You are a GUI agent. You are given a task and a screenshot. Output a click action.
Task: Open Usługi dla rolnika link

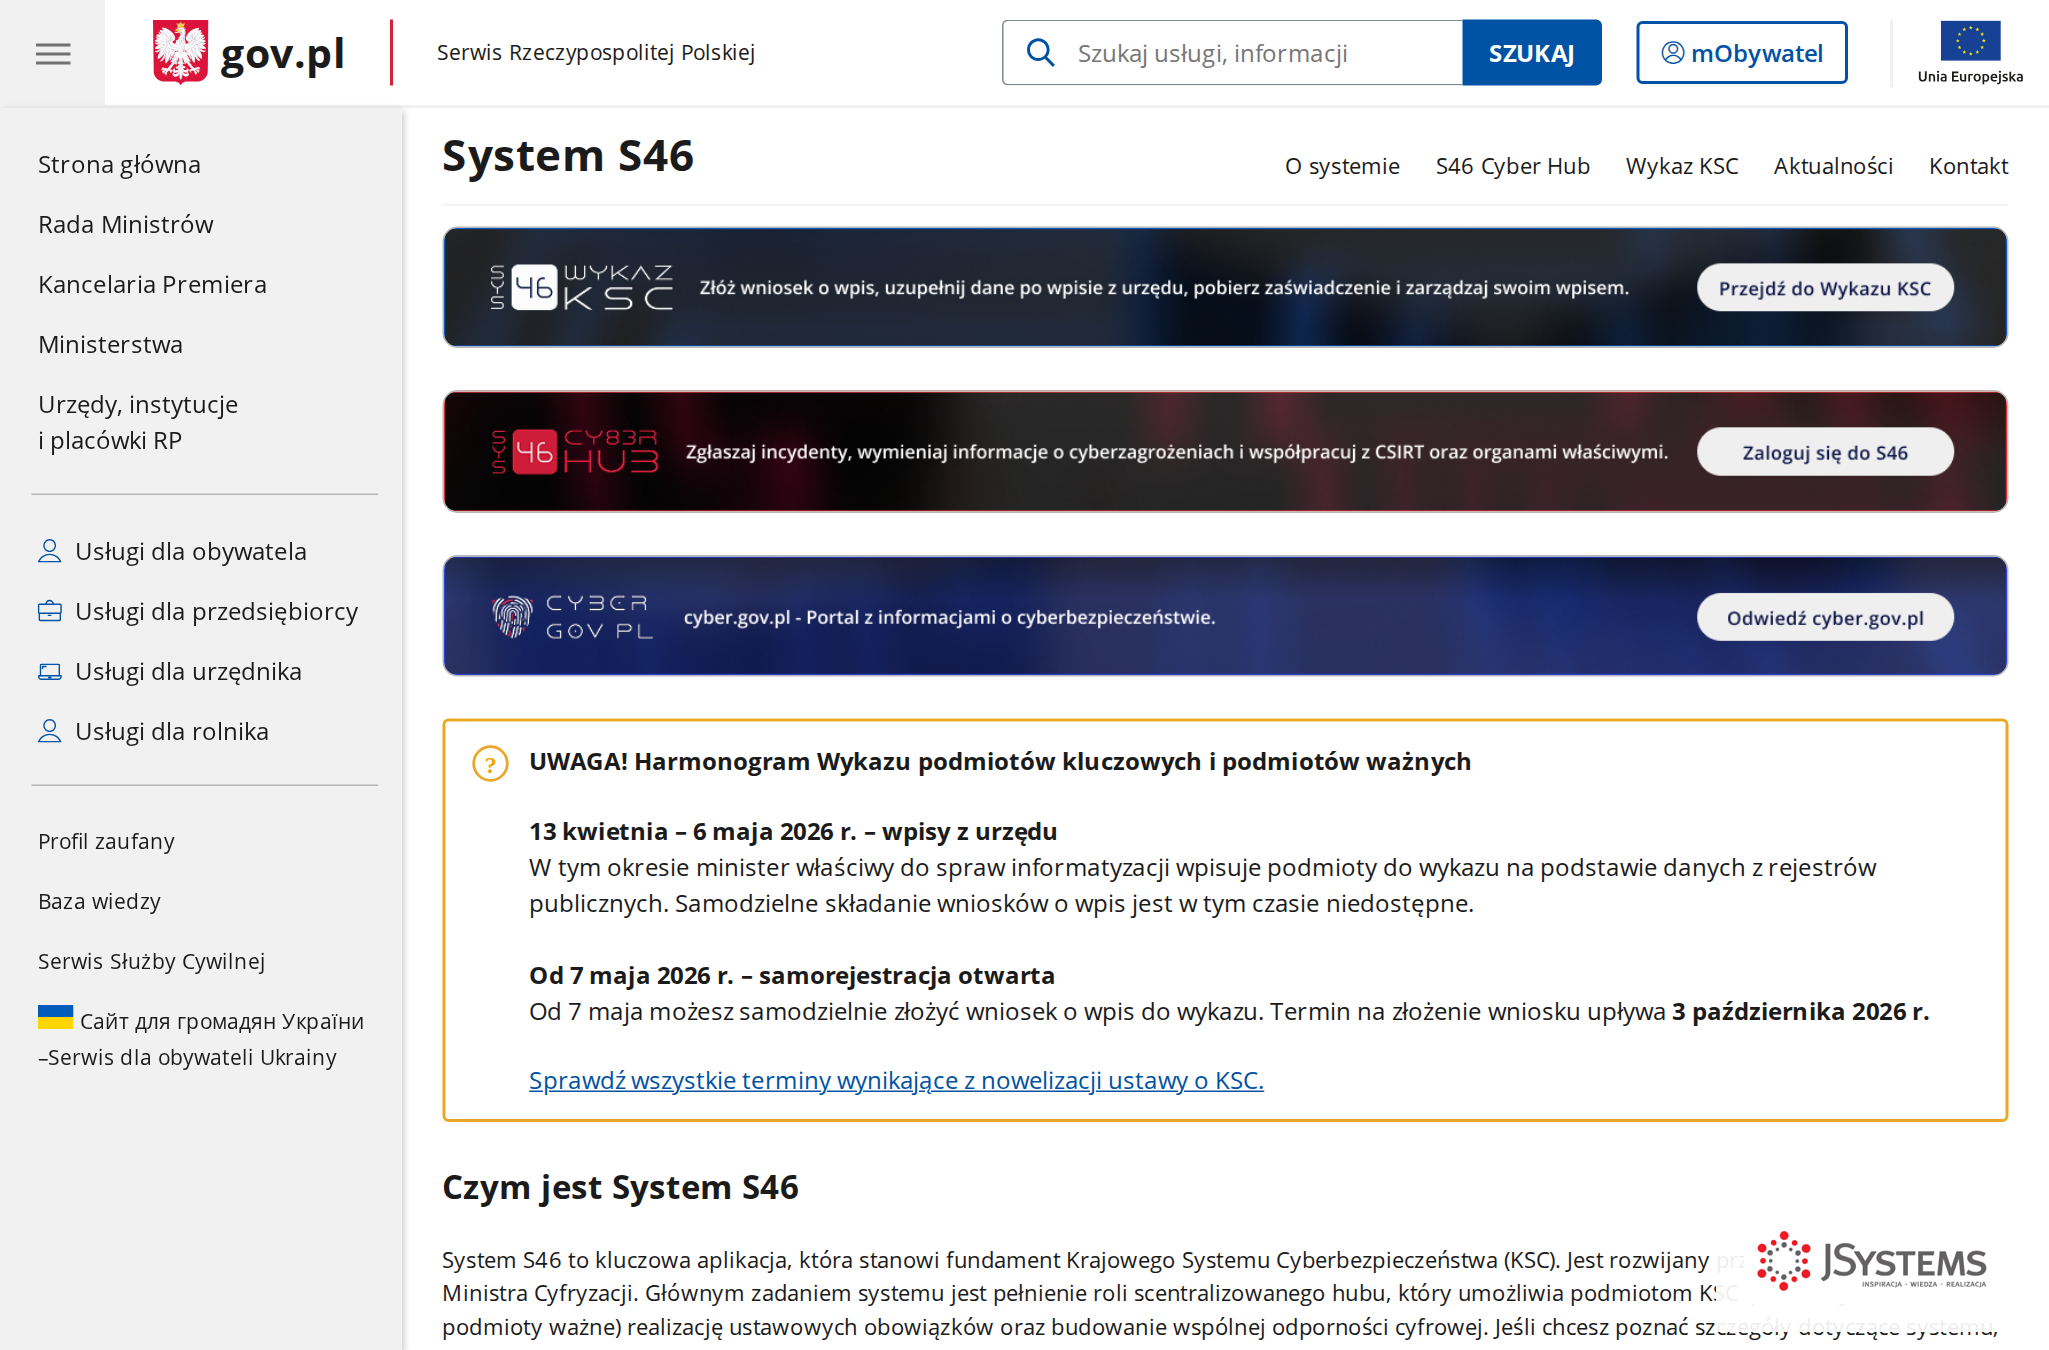153,731
